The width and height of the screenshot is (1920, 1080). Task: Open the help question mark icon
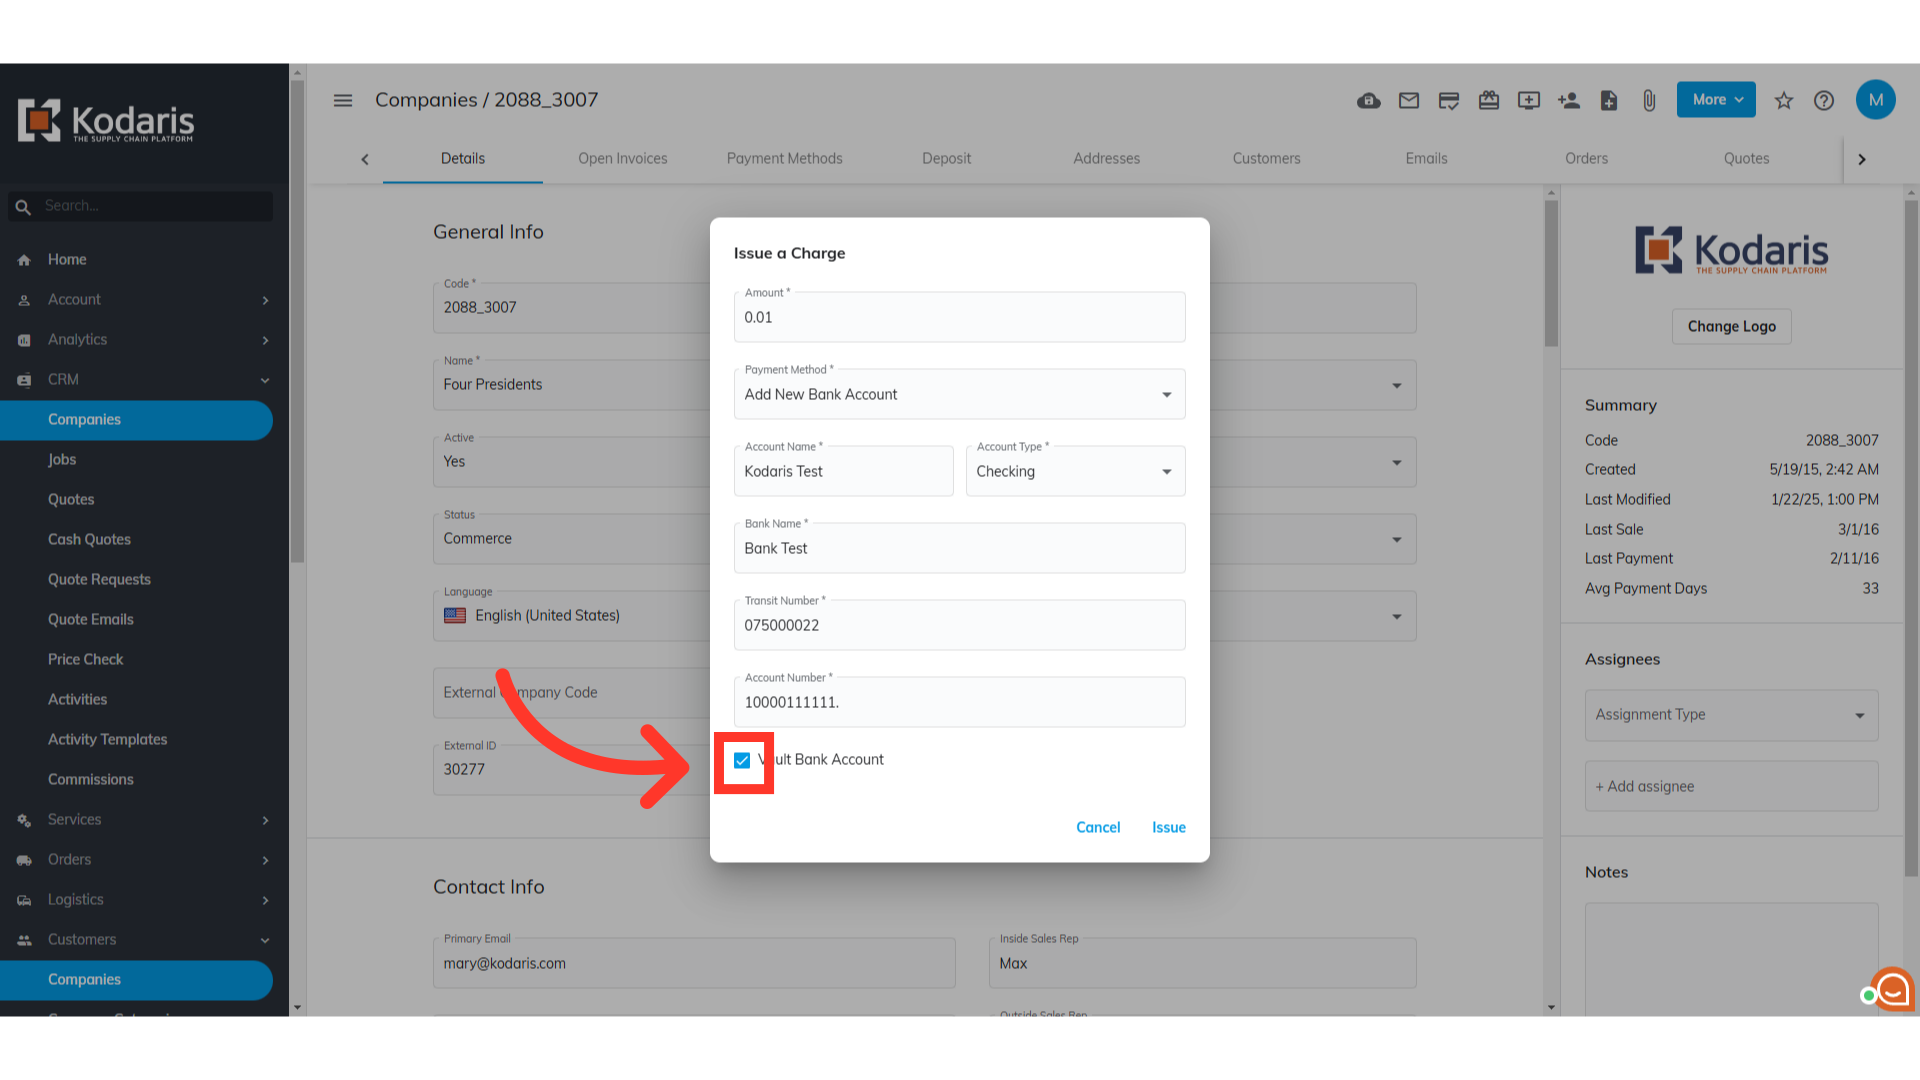(1824, 100)
